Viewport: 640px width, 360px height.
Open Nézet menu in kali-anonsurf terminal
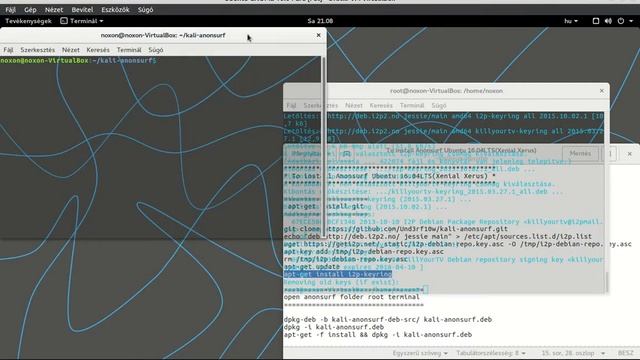[x=71, y=50]
